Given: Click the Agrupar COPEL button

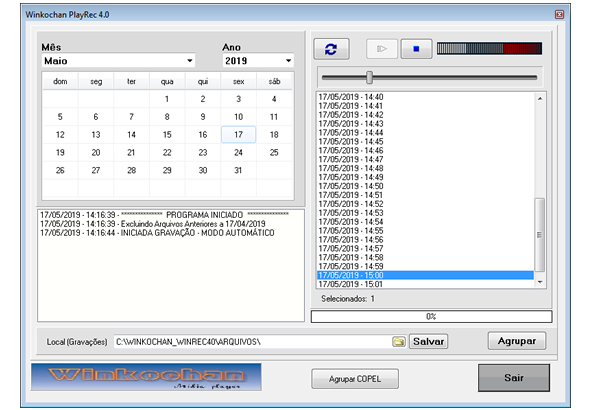Looking at the screenshot, I should coord(355,379).
